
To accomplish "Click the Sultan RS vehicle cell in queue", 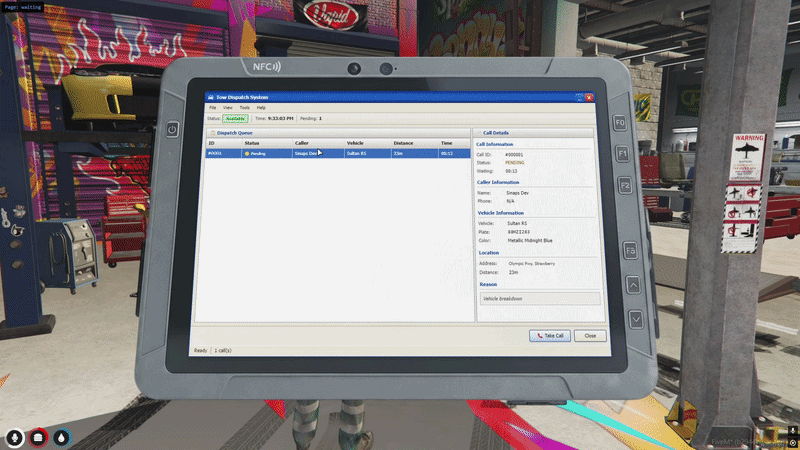I will [x=367, y=153].
